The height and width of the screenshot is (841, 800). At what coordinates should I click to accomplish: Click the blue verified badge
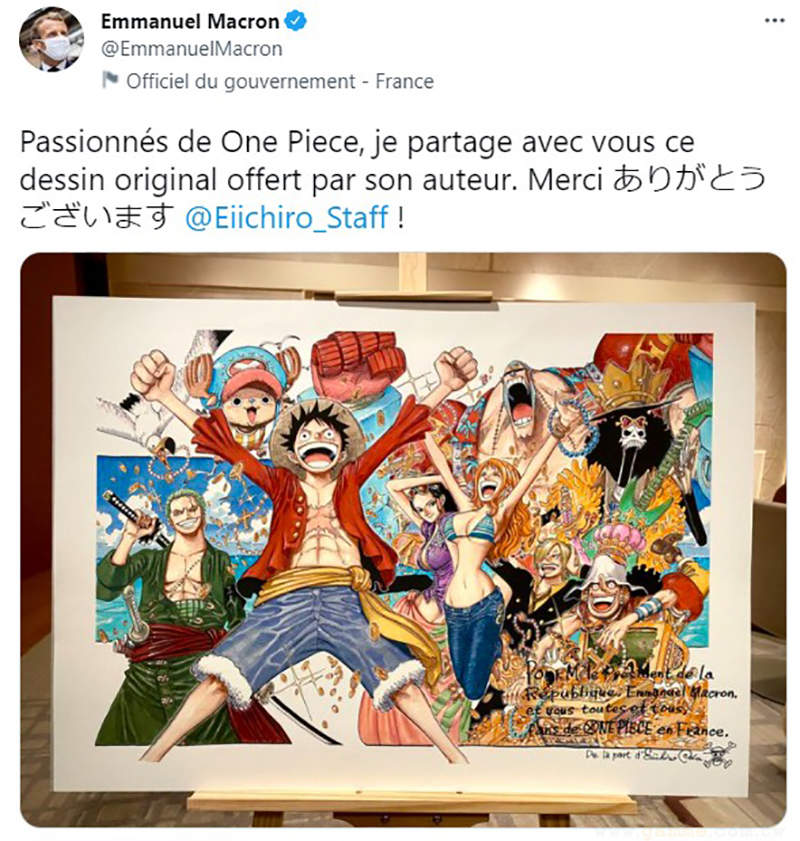(295, 21)
